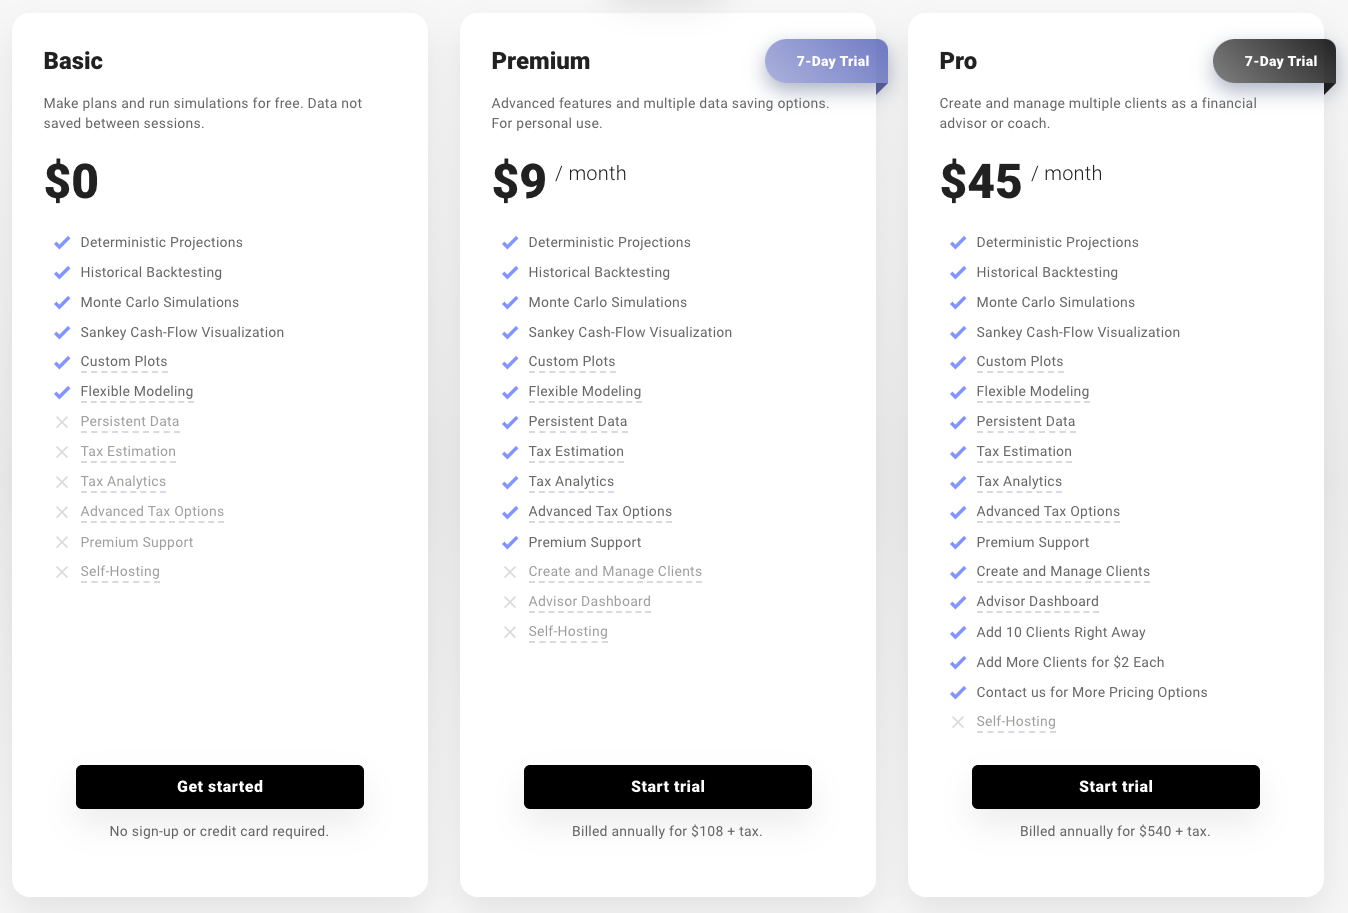Open Flexible Modeling link in Premium plan
The height and width of the screenshot is (913, 1348).
pos(585,392)
